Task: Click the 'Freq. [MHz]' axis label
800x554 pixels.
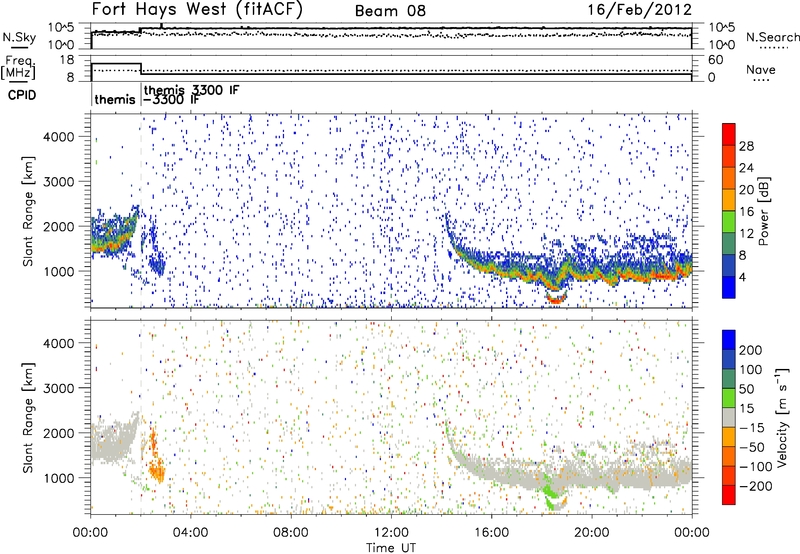Action: click(x=18, y=68)
